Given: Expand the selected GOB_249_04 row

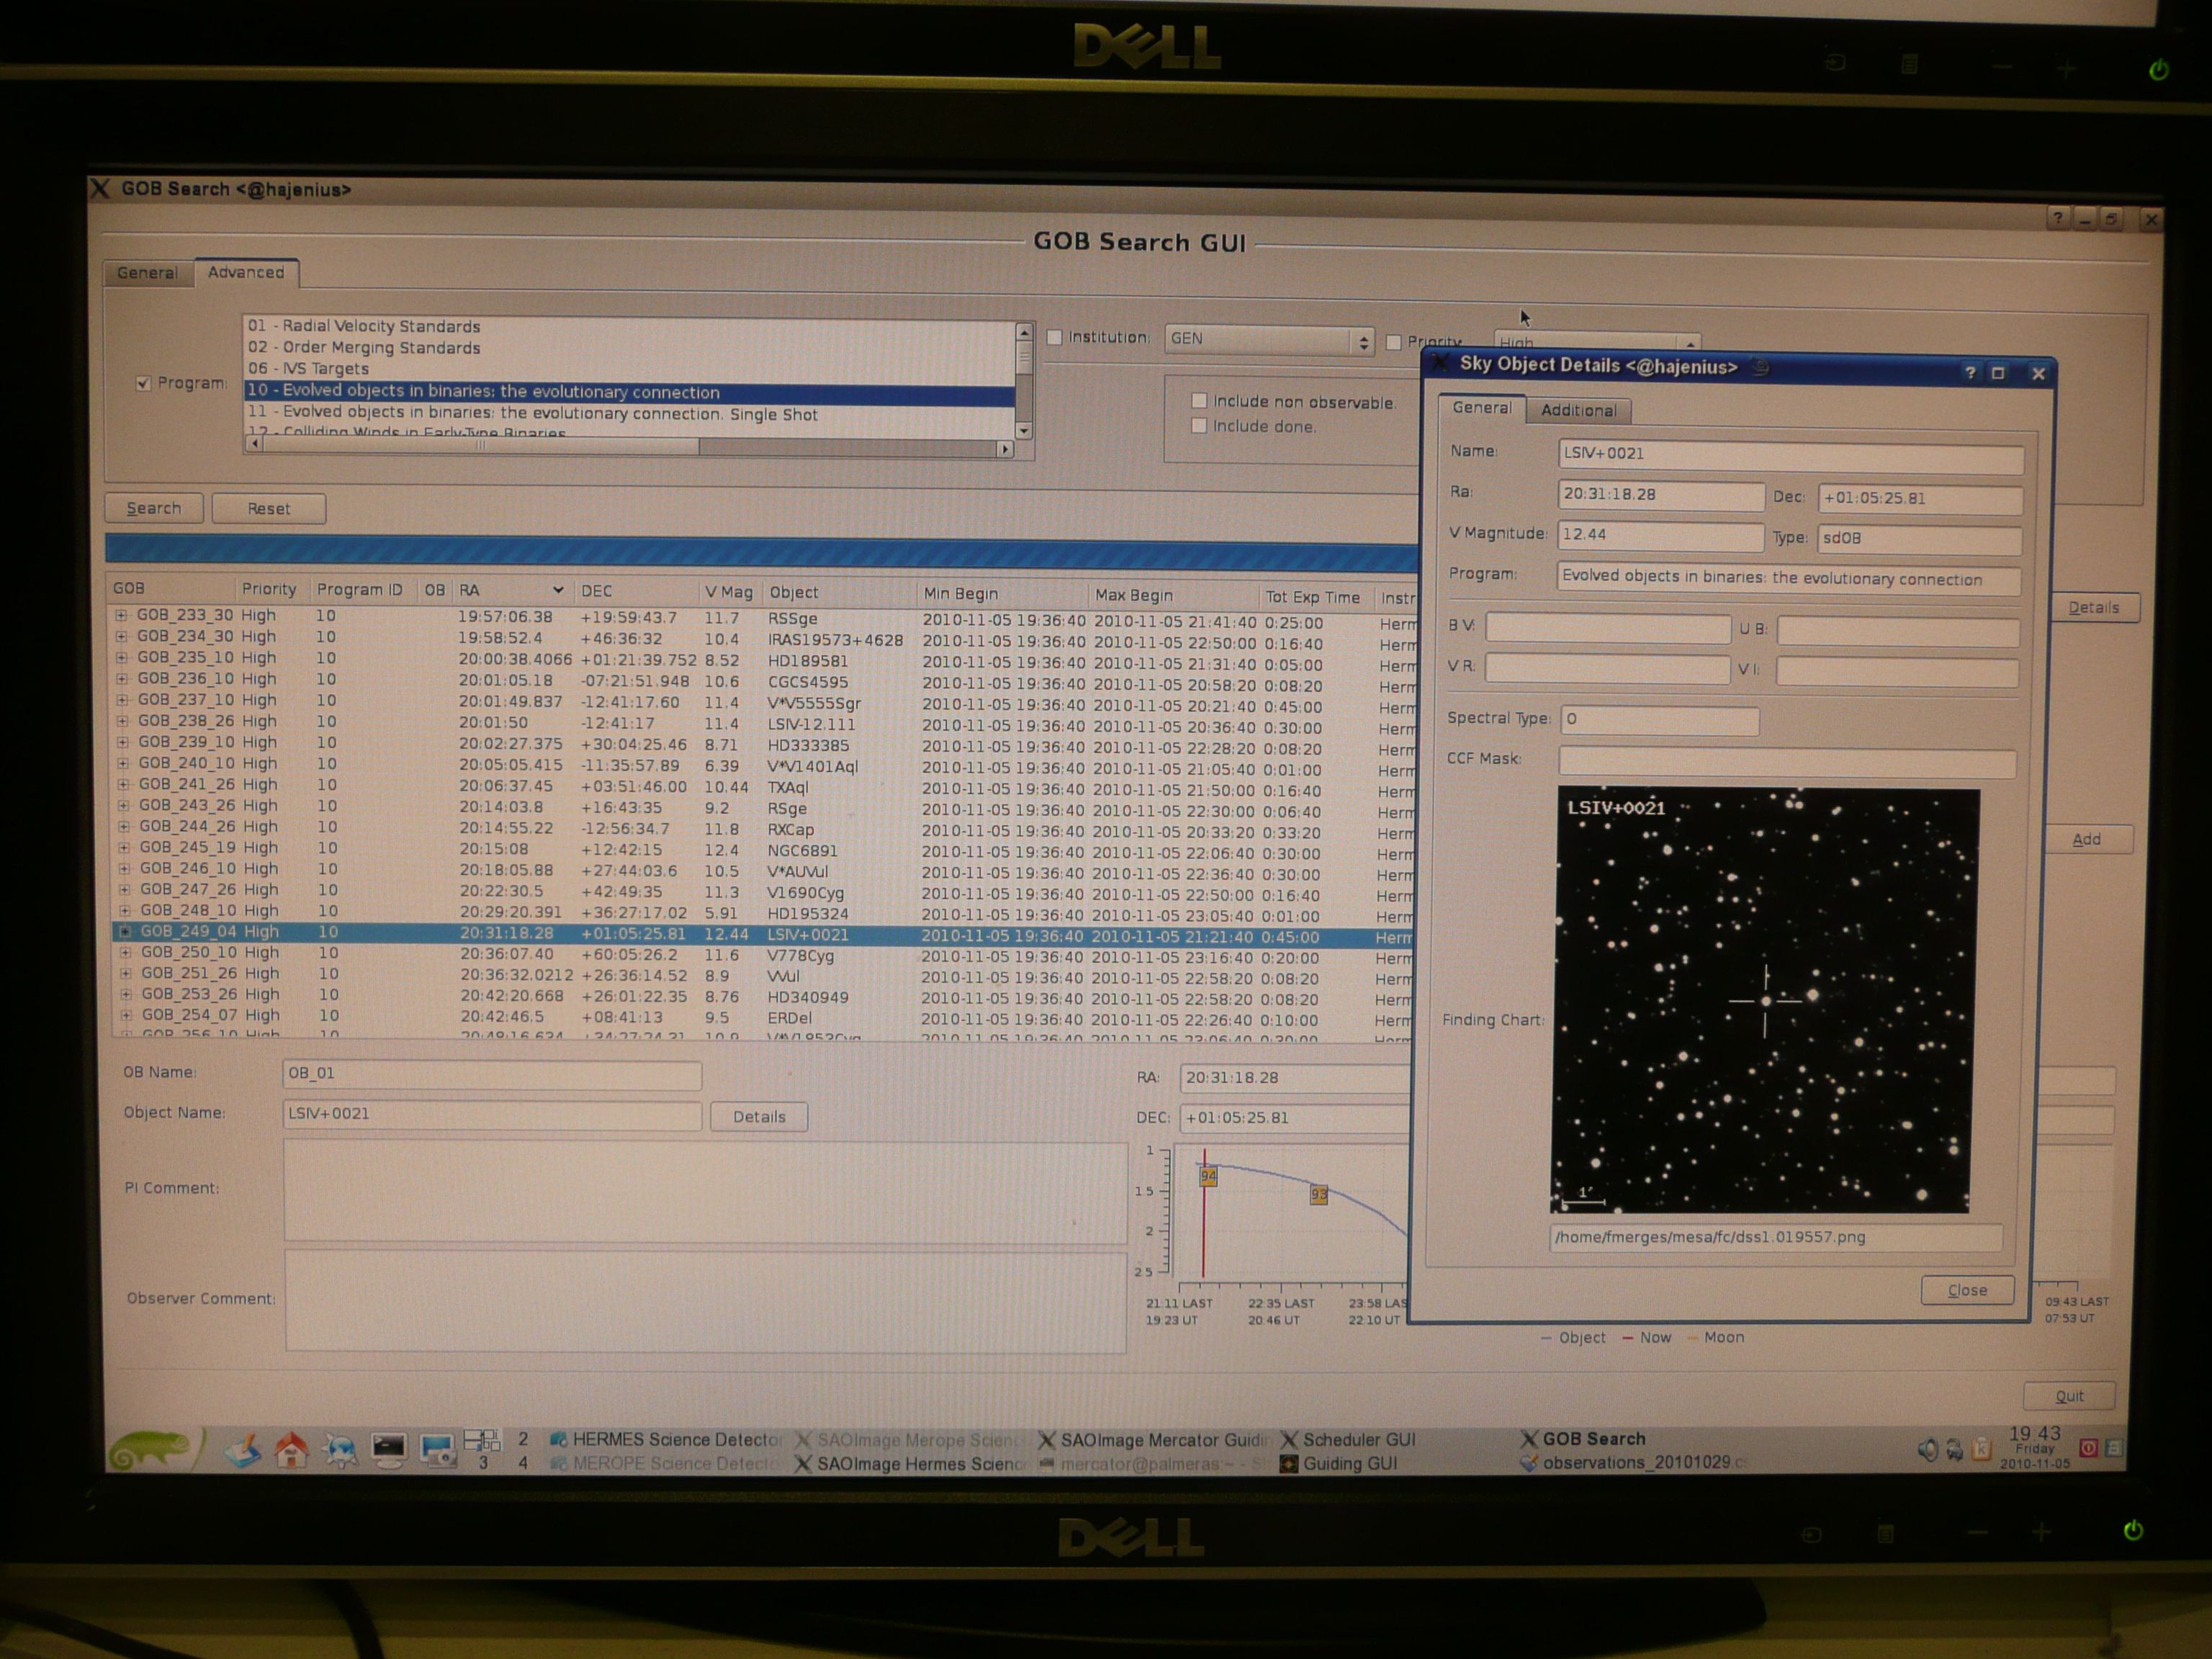Looking at the screenshot, I should click(x=125, y=931).
